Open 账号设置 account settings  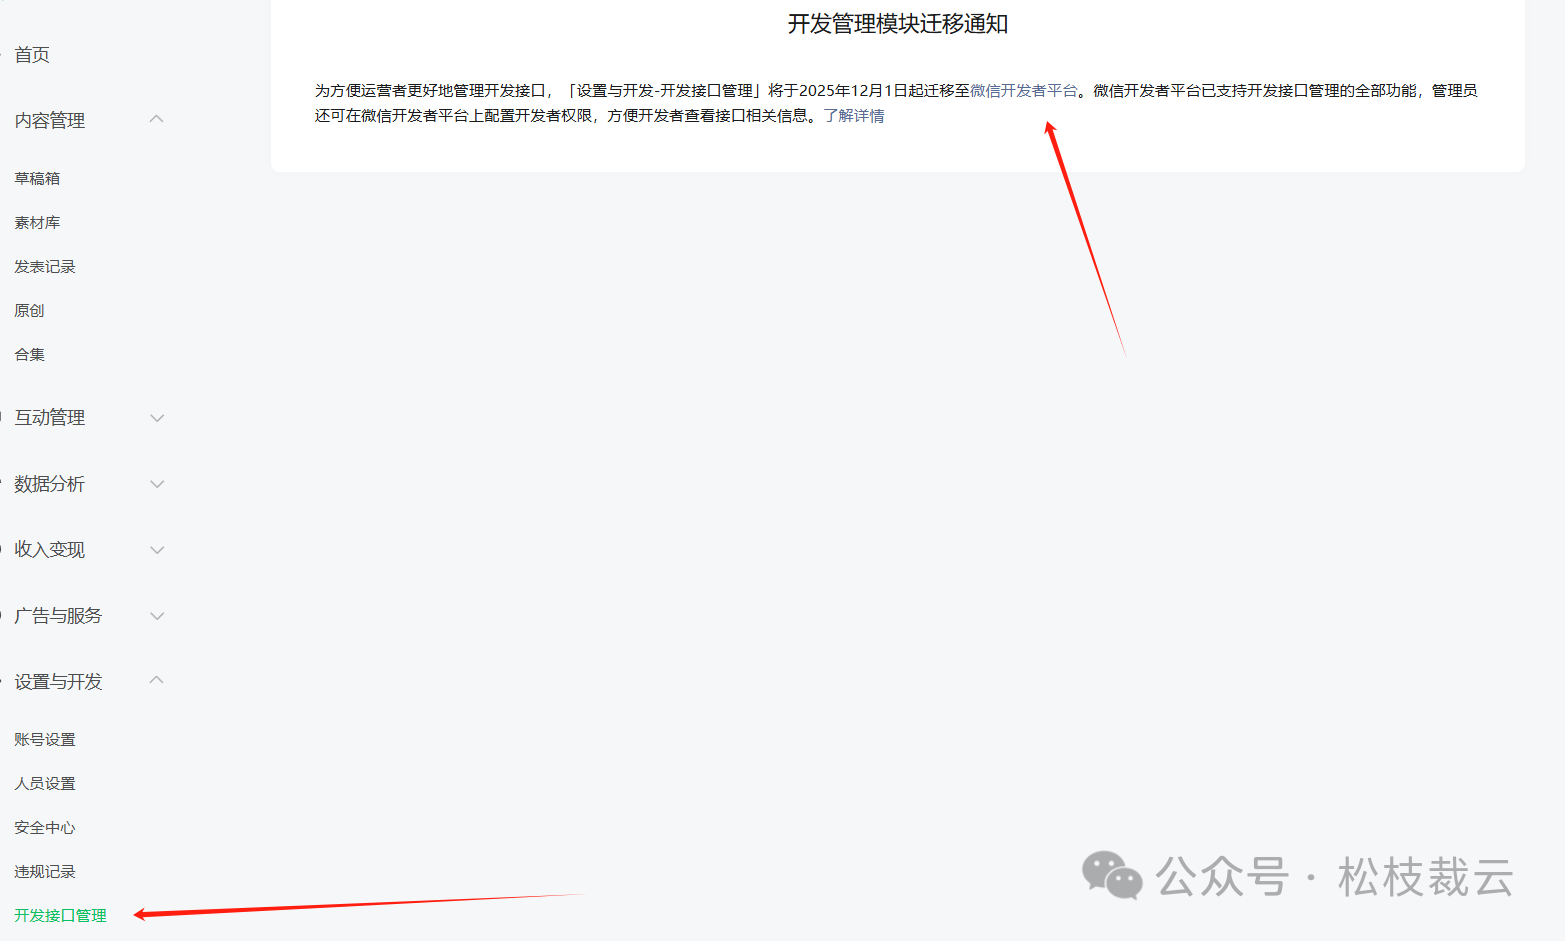tap(45, 739)
